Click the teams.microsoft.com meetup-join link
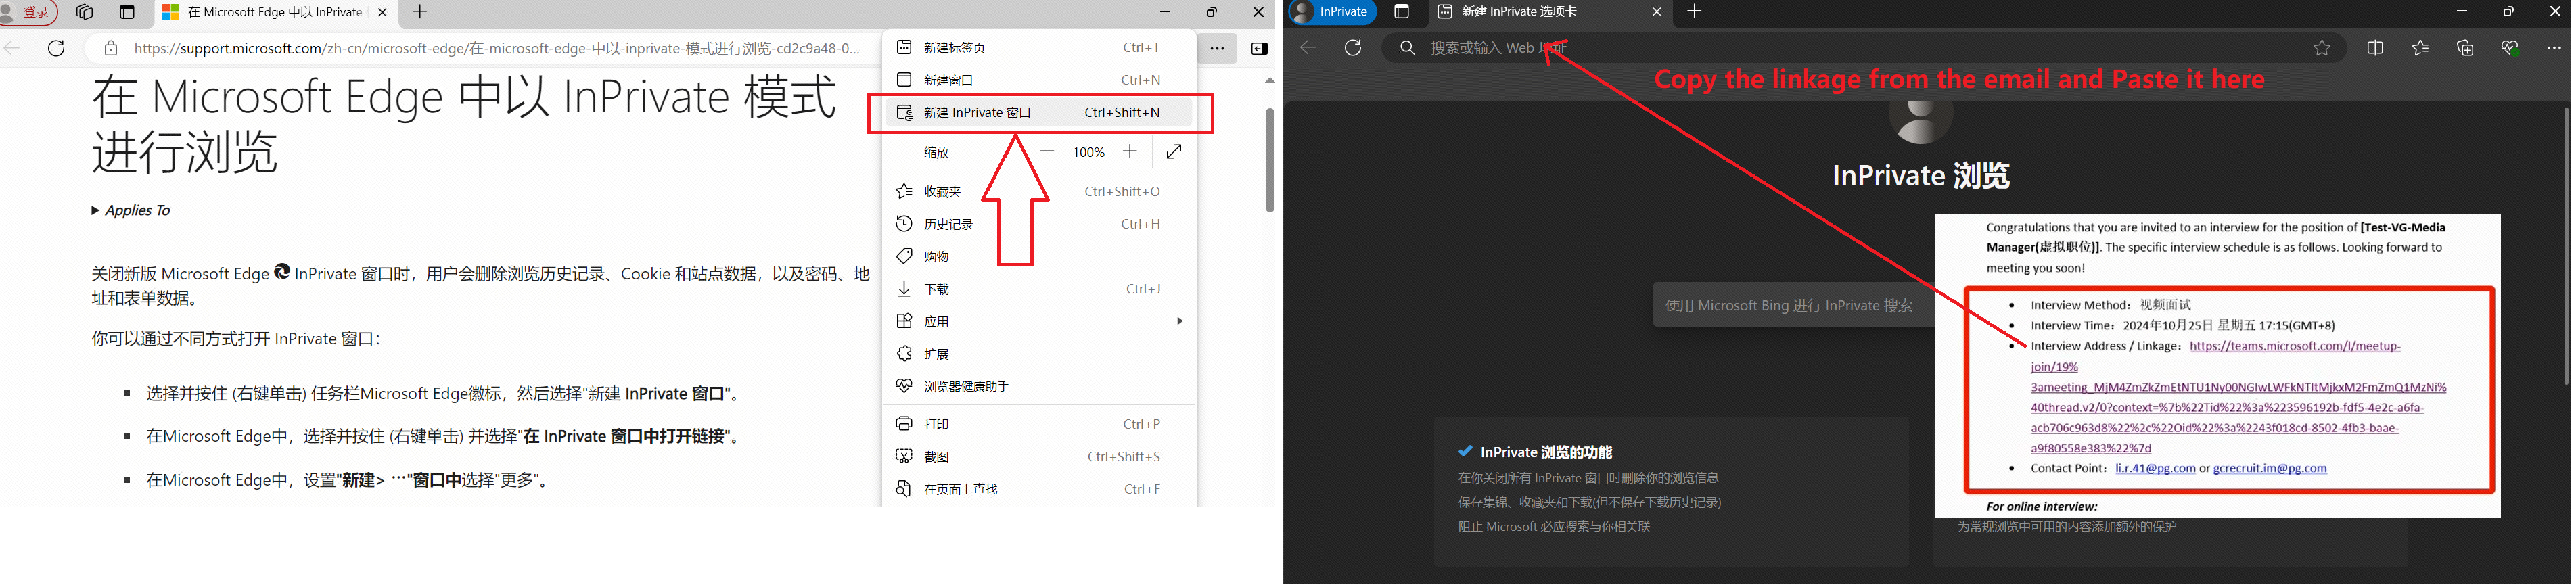Image resolution: width=2576 pixels, height=587 pixels. pos(2238,397)
